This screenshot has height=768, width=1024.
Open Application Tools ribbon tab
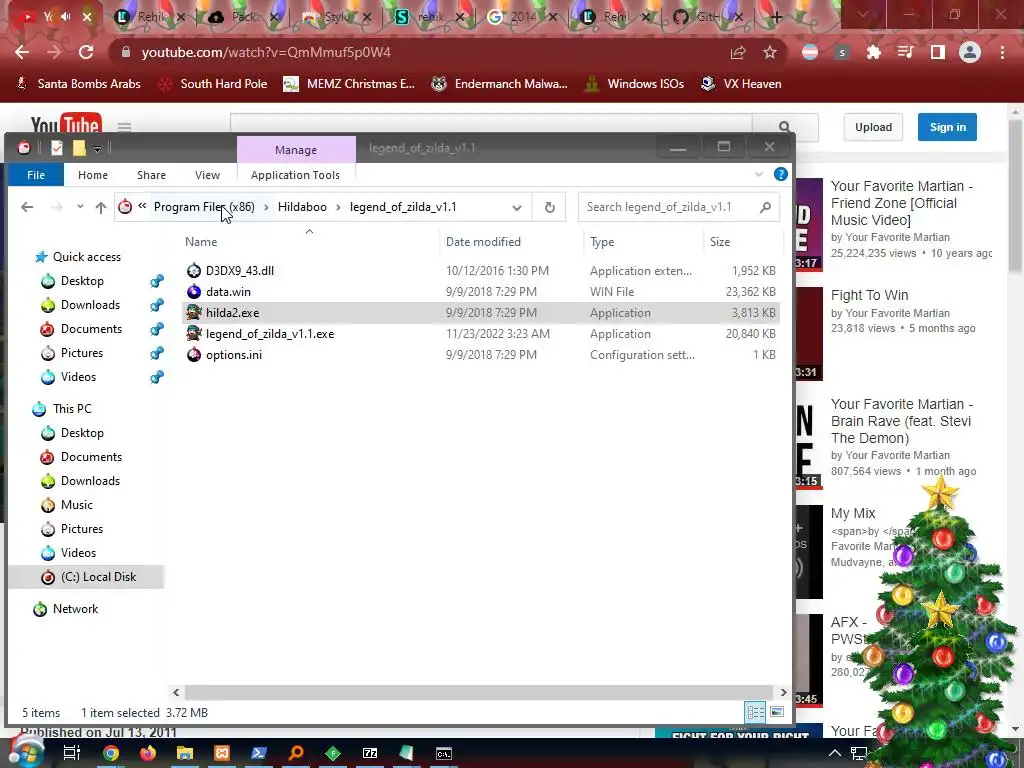click(x=295, y=174)
